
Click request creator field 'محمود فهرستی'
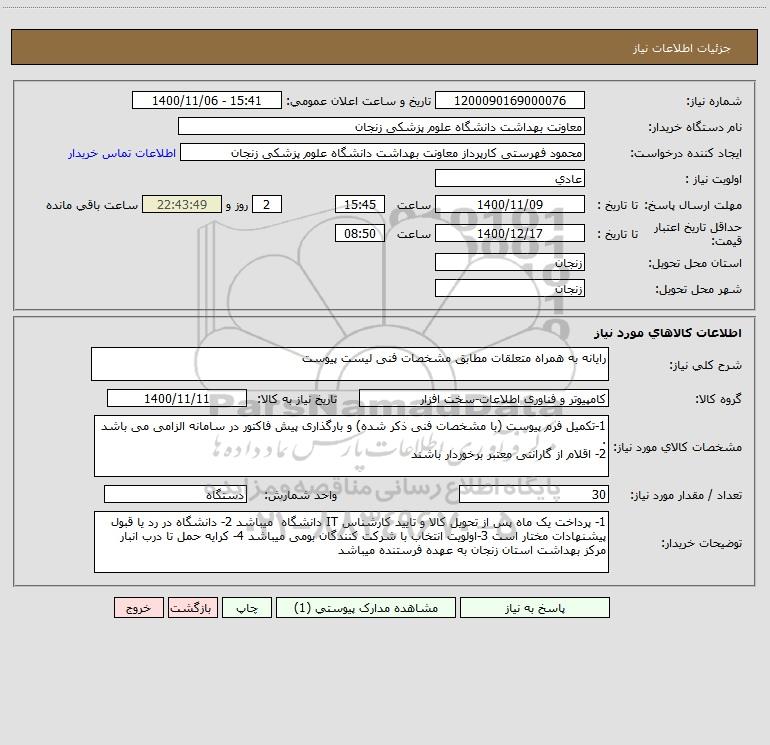pos(382,152)
